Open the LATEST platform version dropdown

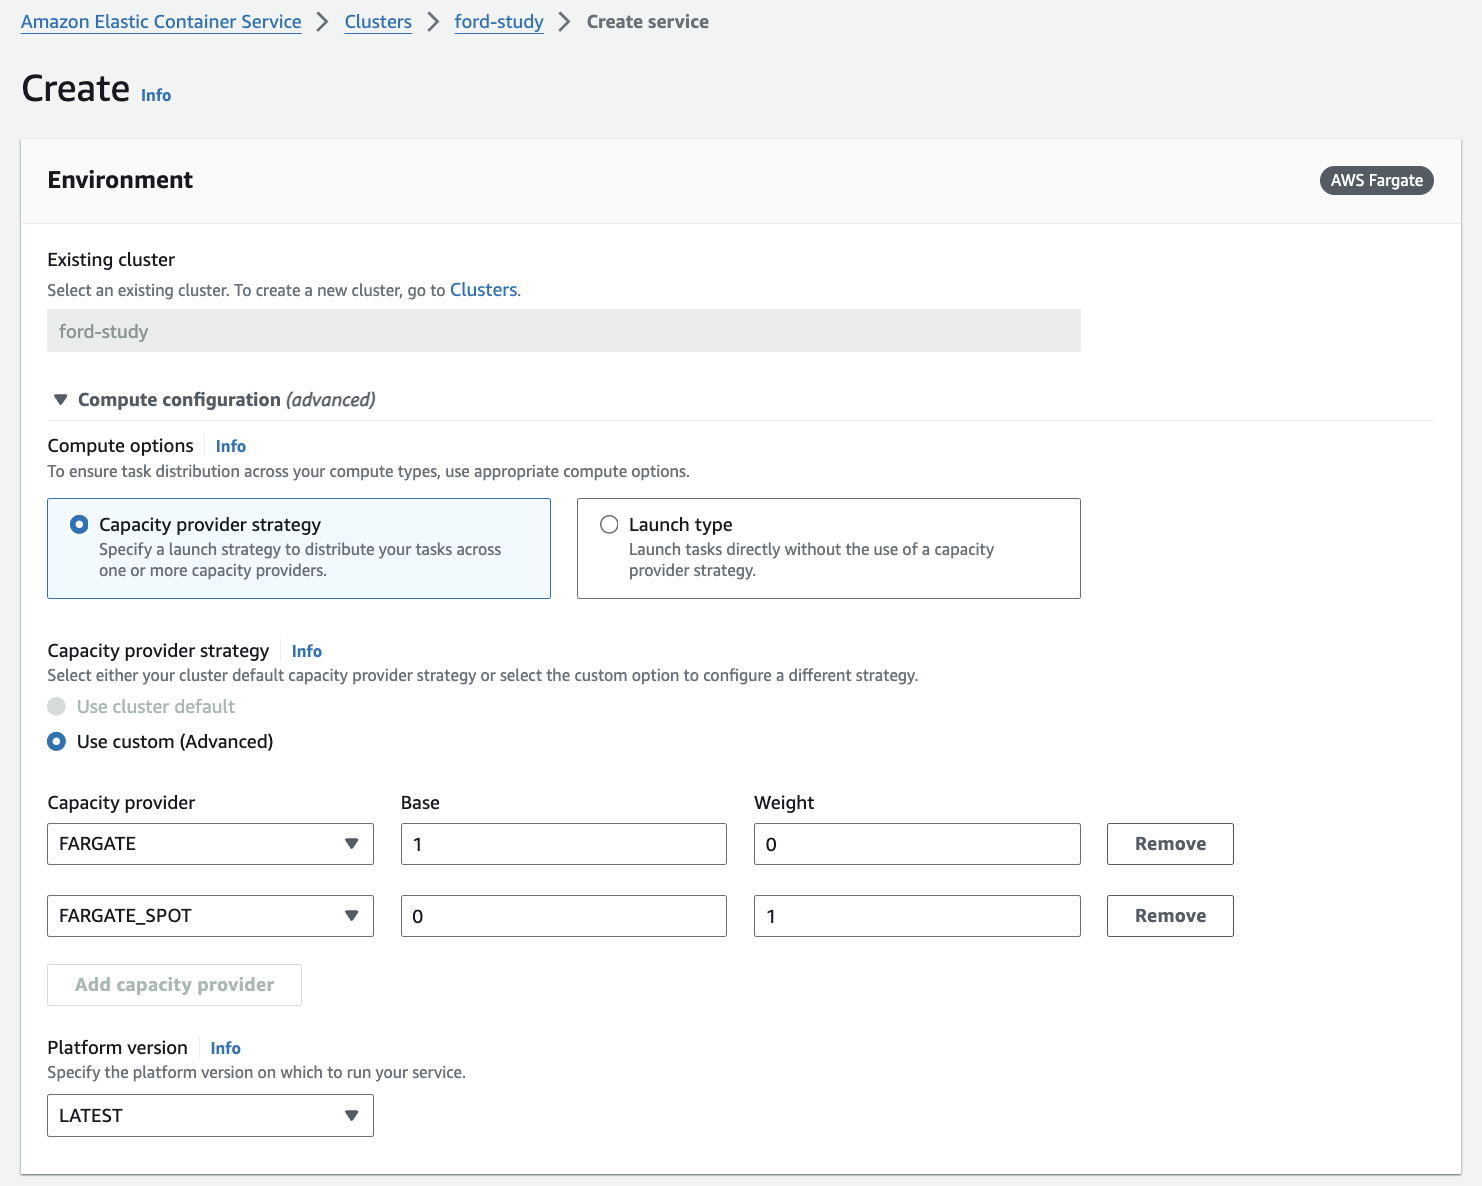click(x=210, y=1116)
